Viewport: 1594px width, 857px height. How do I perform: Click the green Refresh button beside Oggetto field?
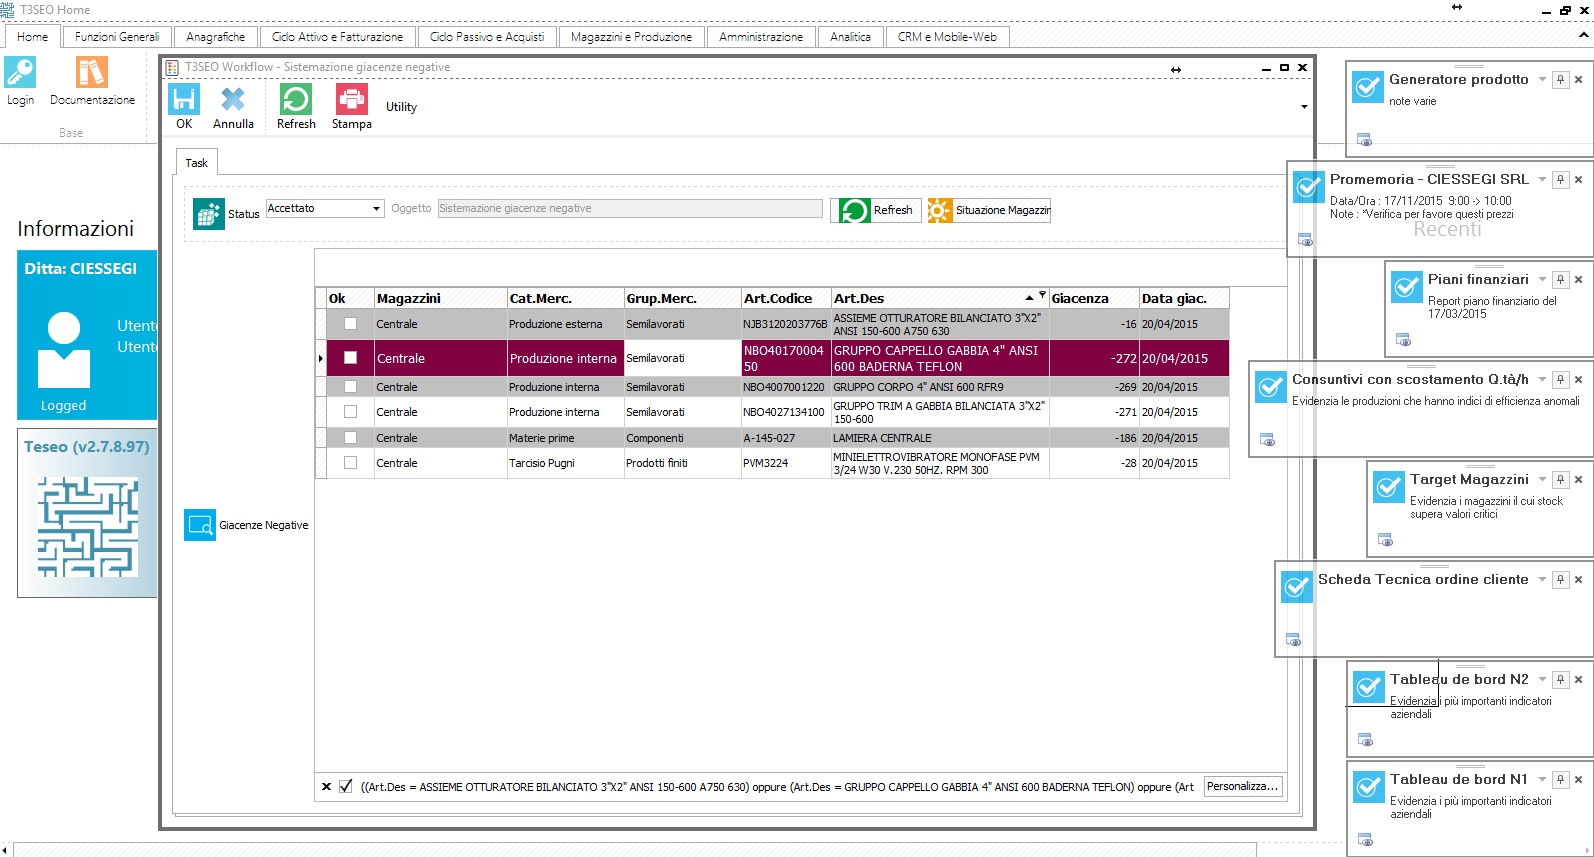[x=876, y=210]
